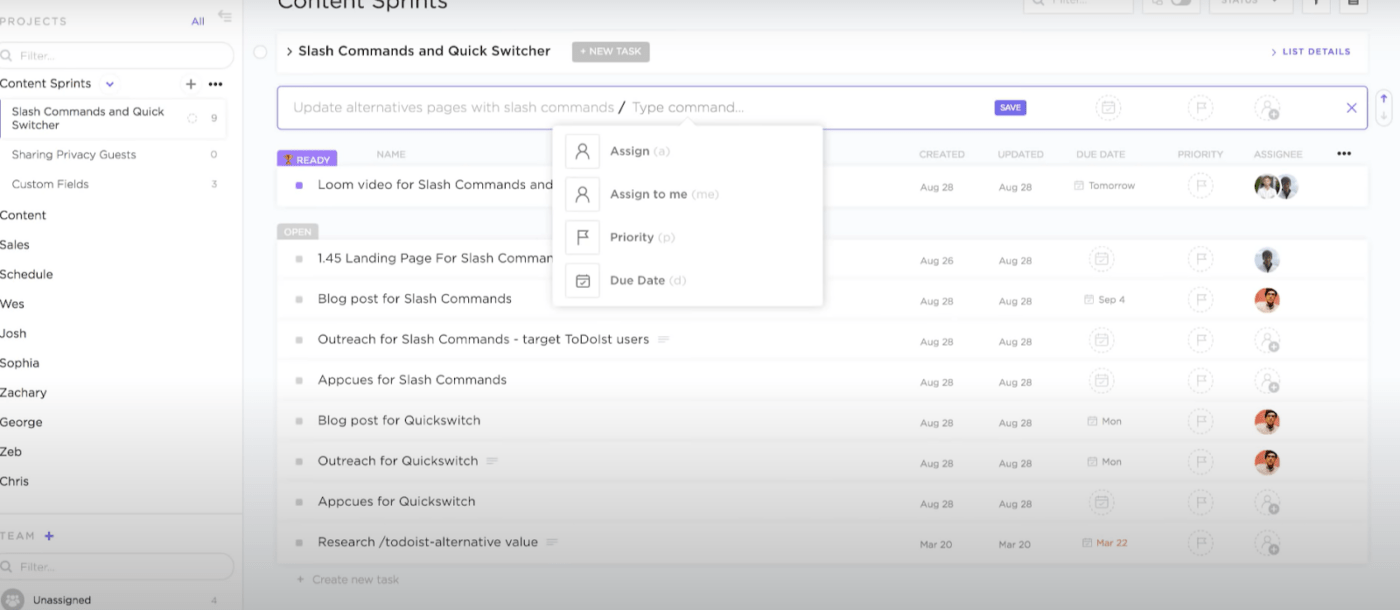
Task: Click the Assign command person icon
Action: pos(582,151)
